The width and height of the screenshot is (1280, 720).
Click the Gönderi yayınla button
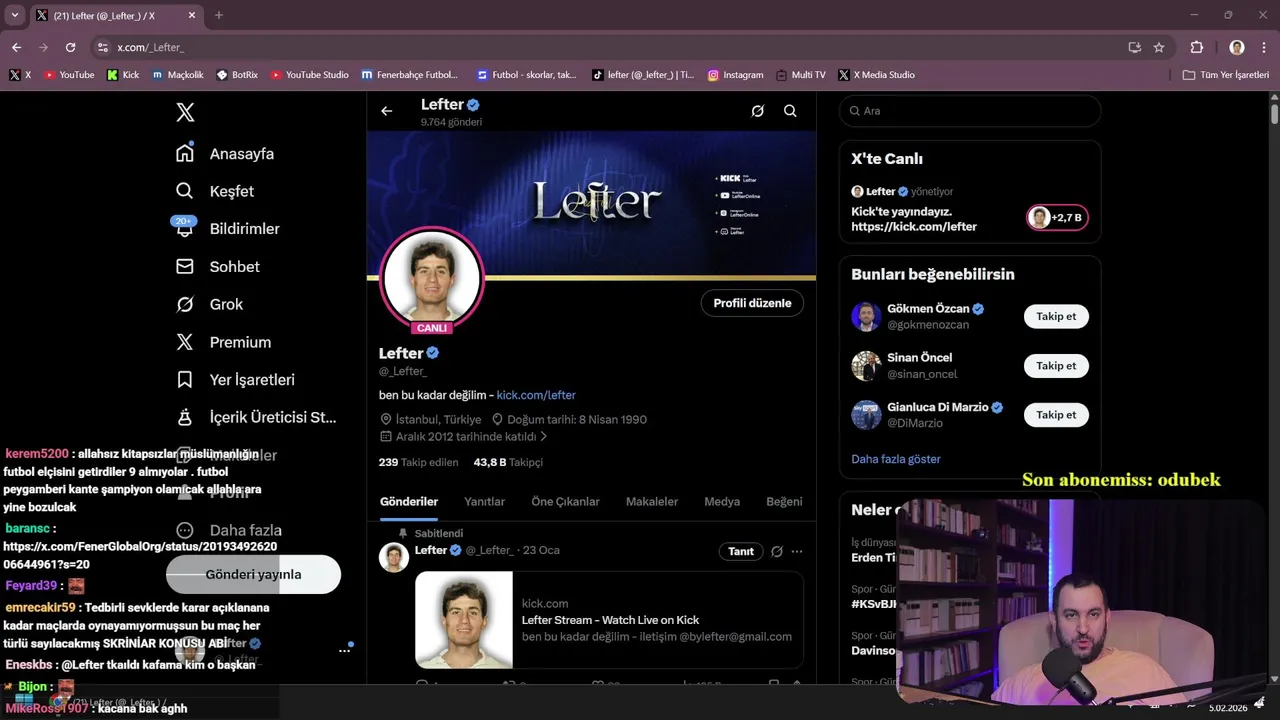[253, 574]
